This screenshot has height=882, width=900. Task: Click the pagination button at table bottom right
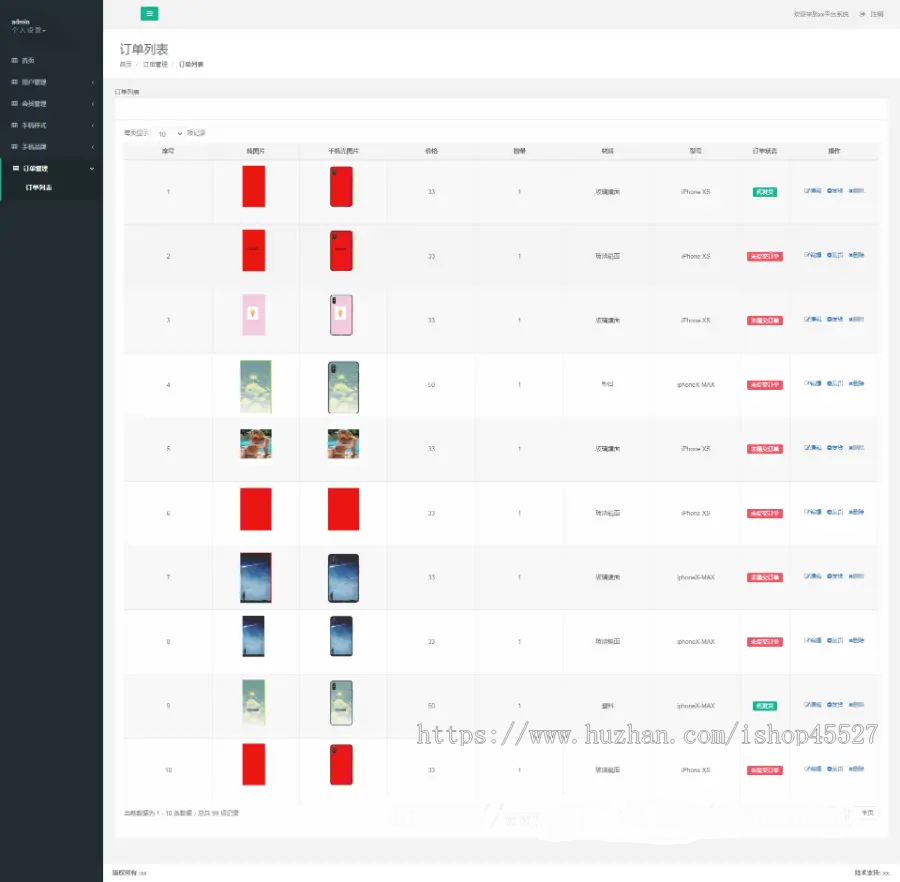(868, 813)
